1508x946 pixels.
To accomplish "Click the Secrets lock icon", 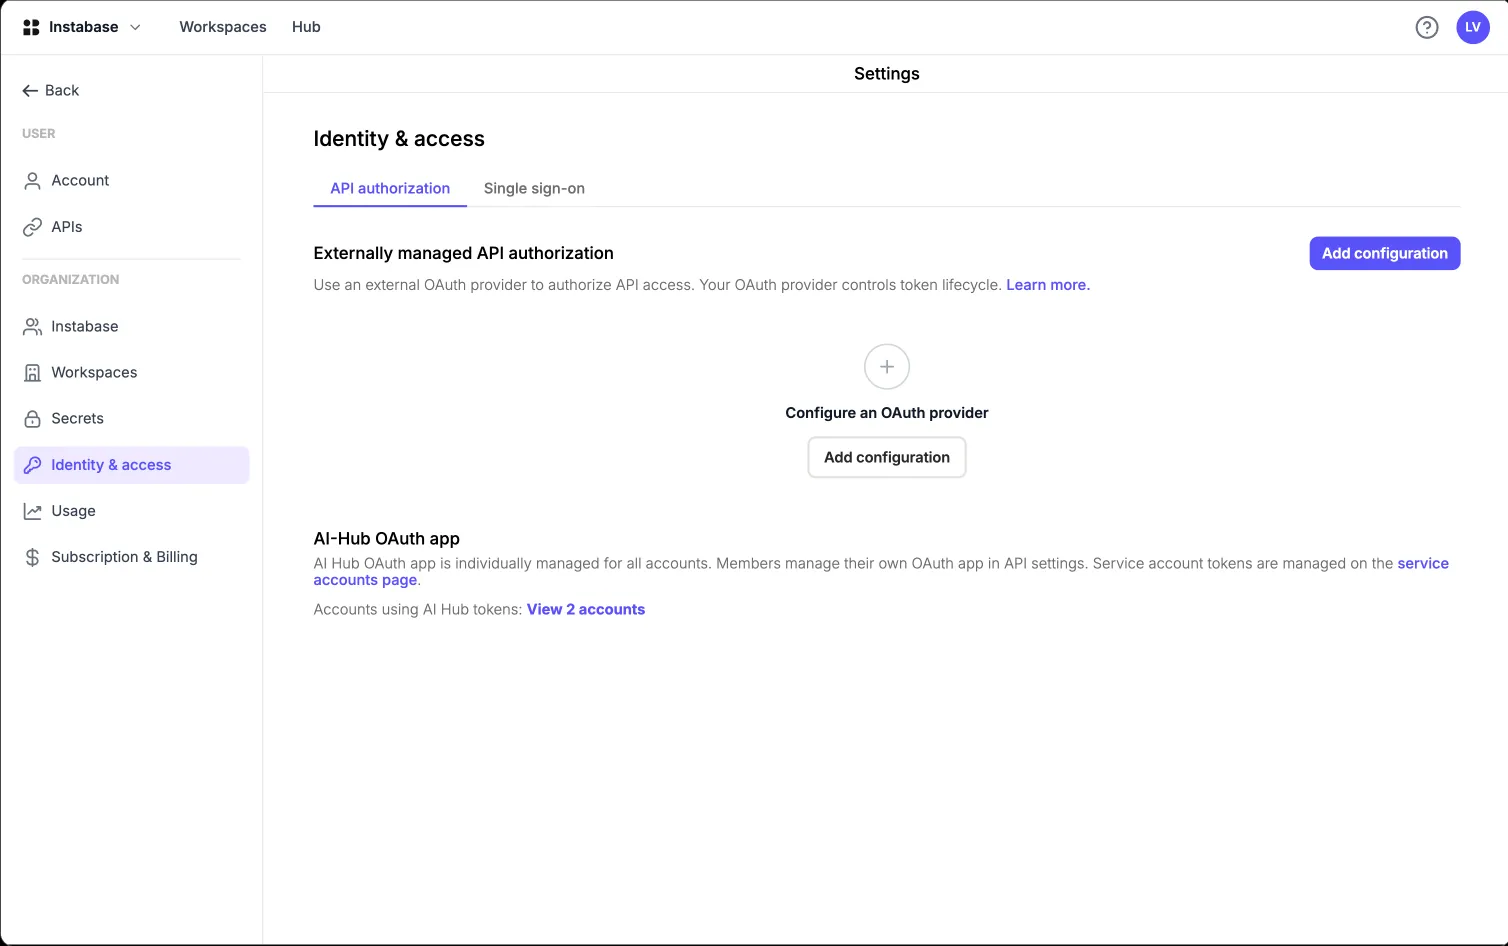I will click(32, 419).
